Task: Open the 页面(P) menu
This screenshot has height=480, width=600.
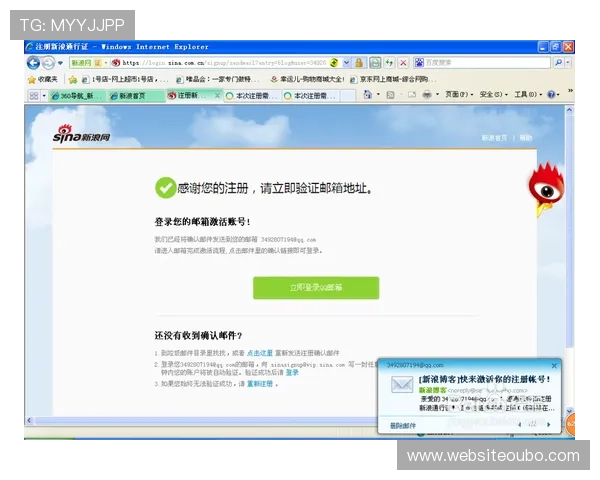Action: (x=459, y=95)
